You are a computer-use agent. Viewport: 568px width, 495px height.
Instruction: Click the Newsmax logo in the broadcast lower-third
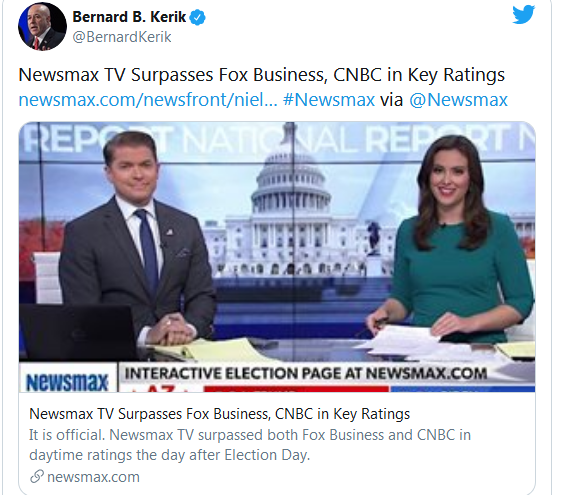point(67,380)
